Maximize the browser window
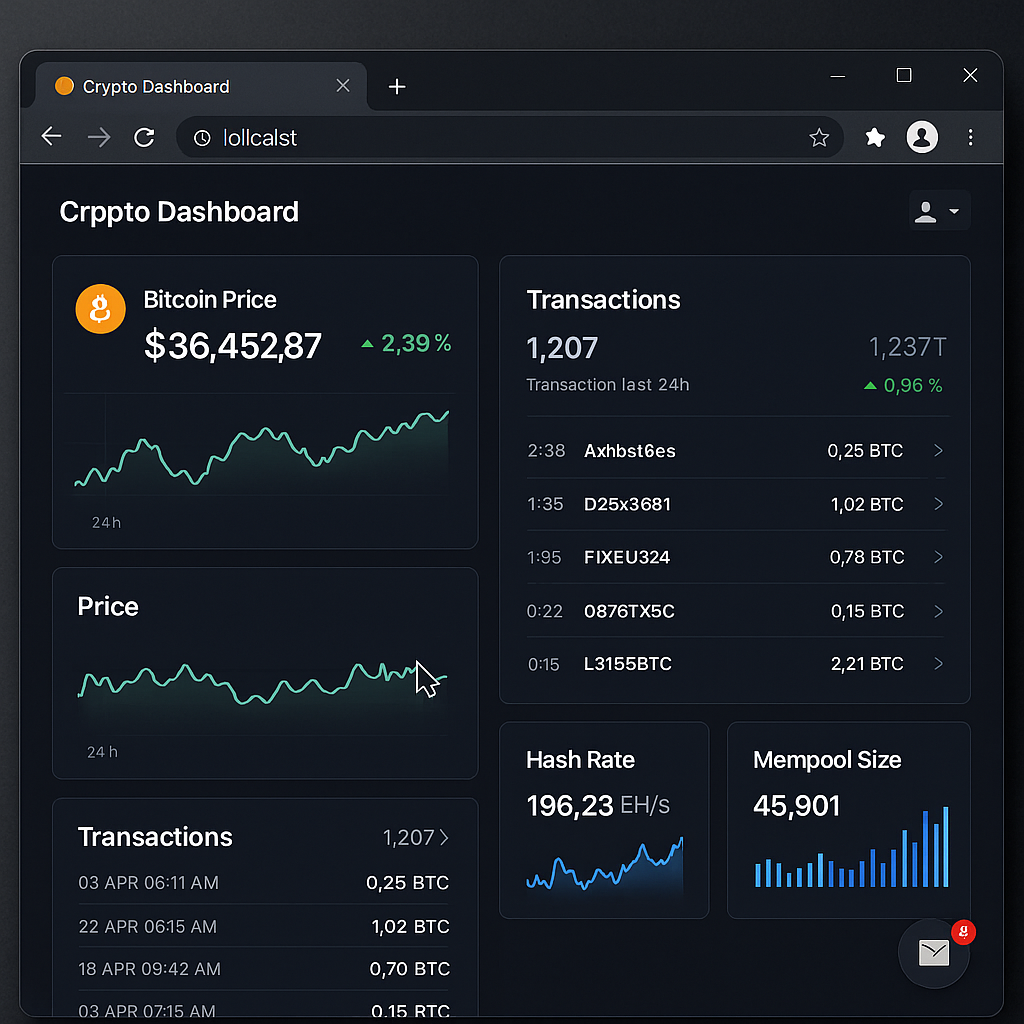 click(904, 75)
